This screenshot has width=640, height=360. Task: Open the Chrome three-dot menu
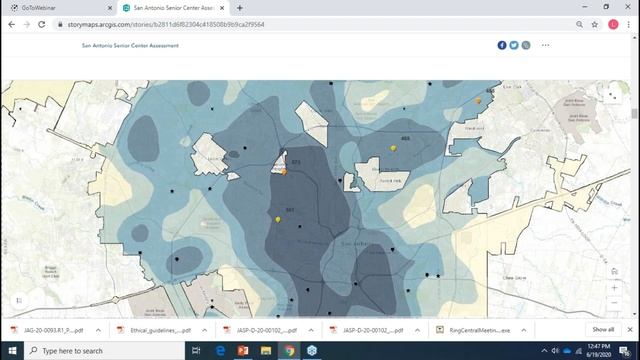(629, 24)
